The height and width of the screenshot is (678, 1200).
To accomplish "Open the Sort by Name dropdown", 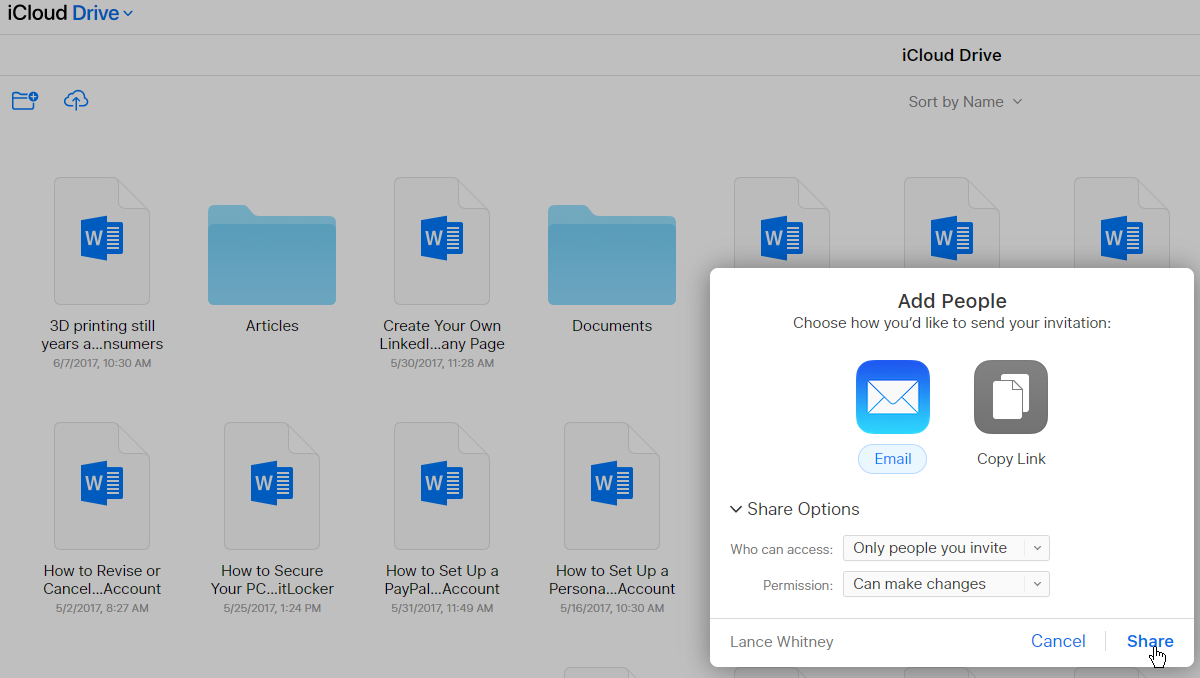I will 965,102.
